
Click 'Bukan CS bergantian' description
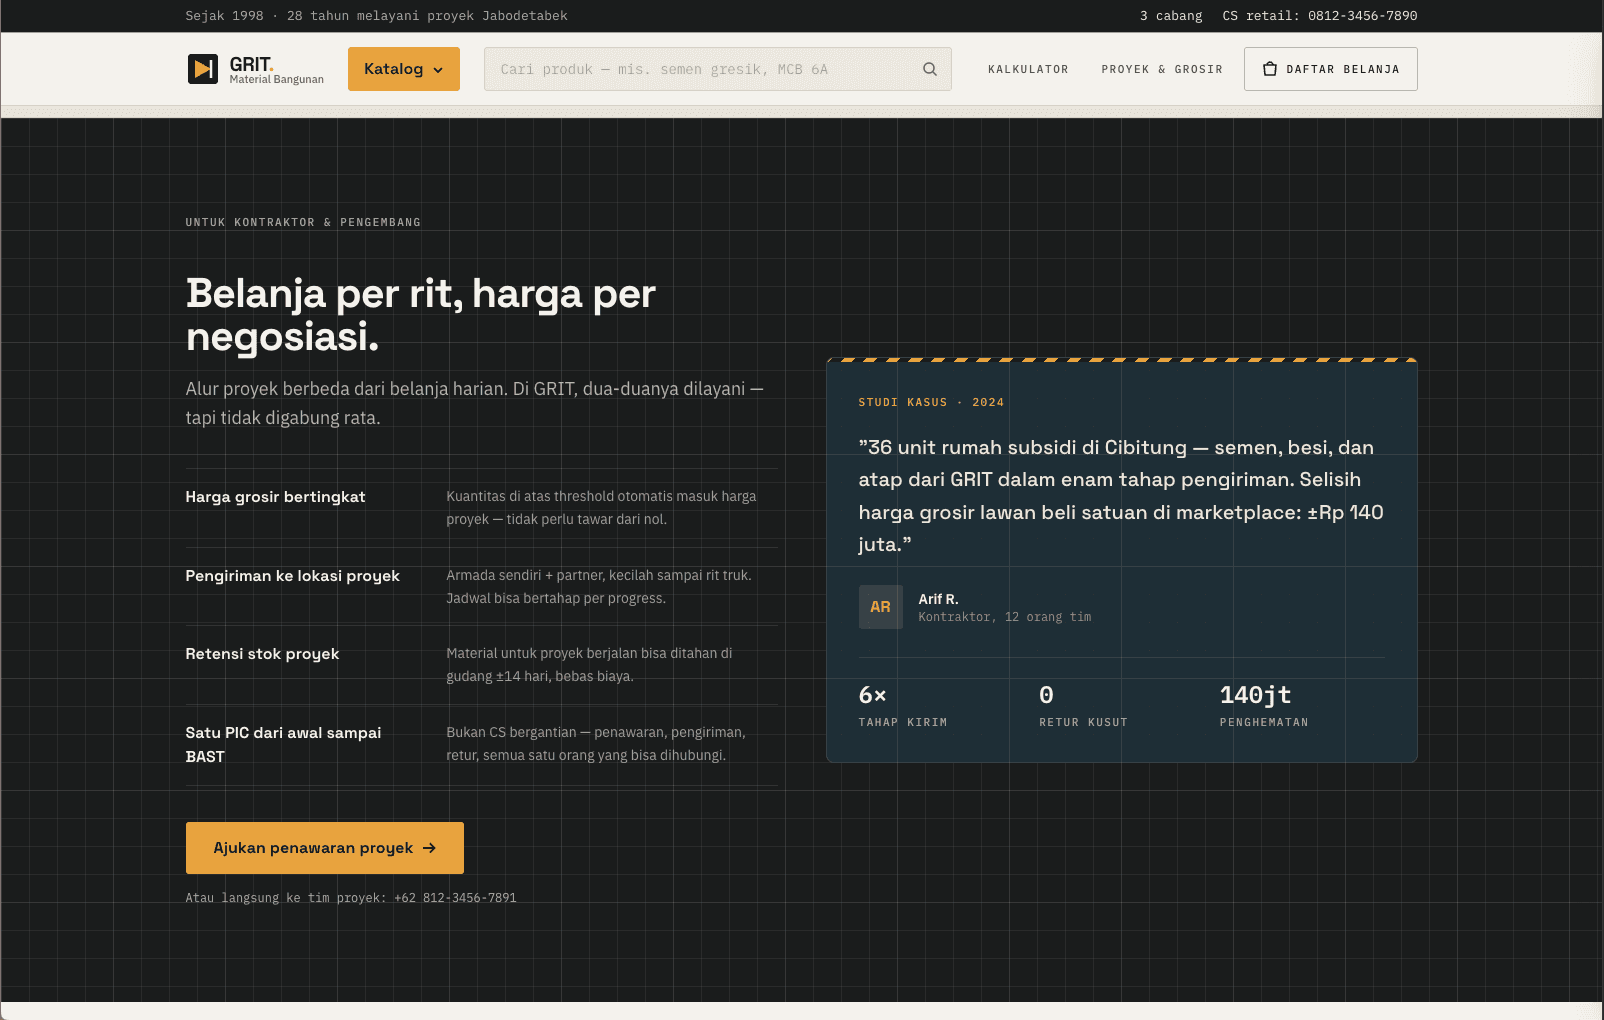[x=596, y=744]
